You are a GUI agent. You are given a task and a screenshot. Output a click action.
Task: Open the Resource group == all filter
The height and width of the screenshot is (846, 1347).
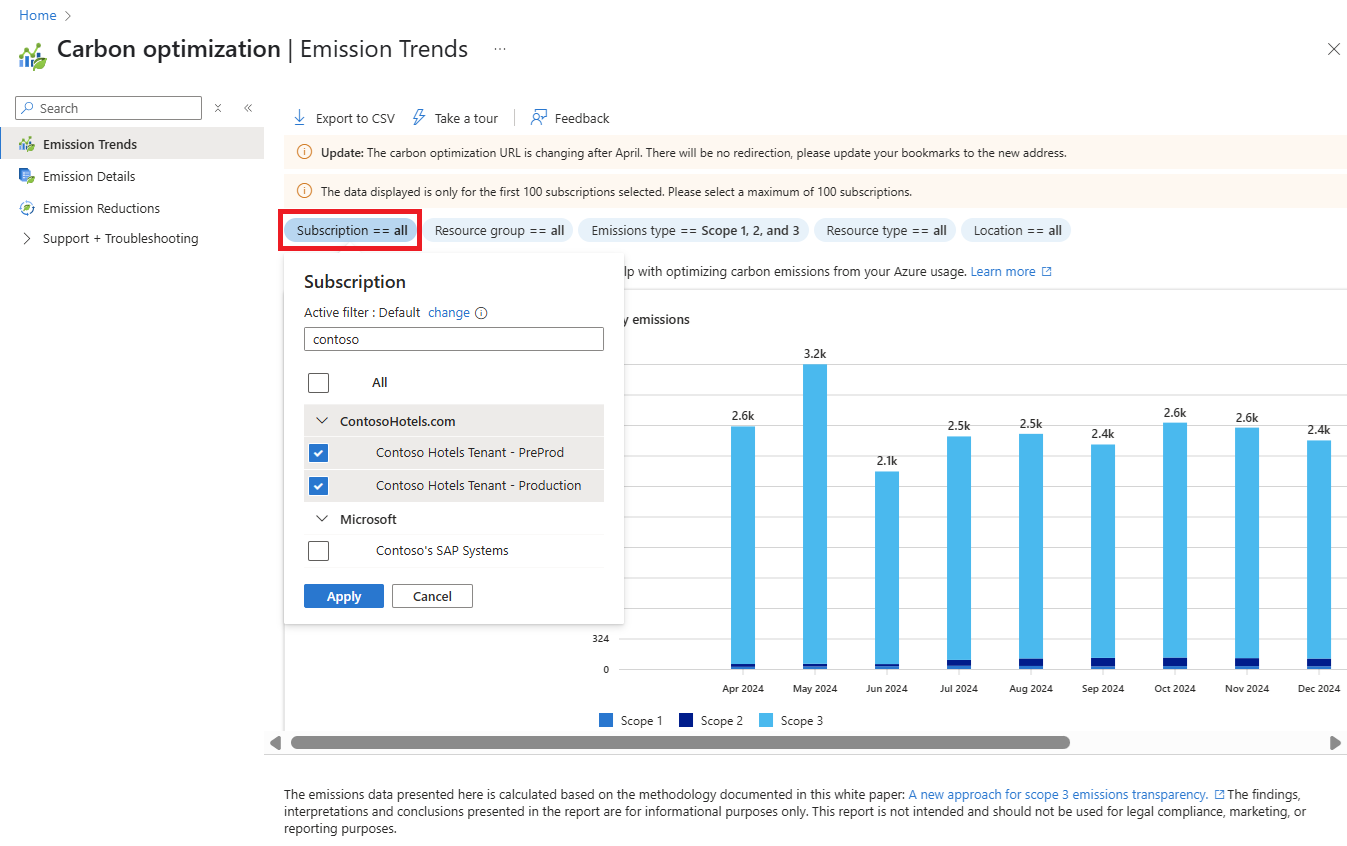click(499, 231)
